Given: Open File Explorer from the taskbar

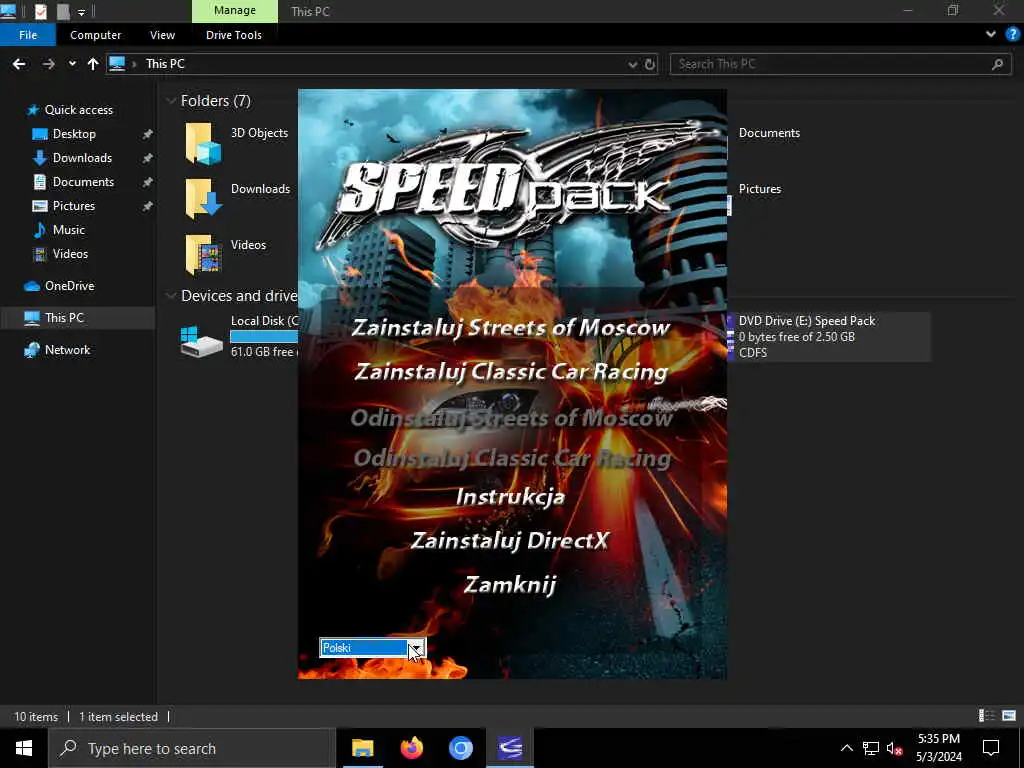Looking at the screenshot, I should (362, 748).
